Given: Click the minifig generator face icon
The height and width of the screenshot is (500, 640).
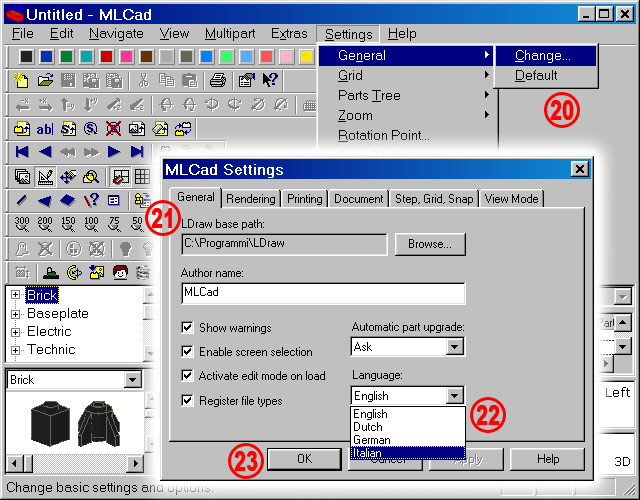Looking at the screenshot, I should [x=120, y=272].
